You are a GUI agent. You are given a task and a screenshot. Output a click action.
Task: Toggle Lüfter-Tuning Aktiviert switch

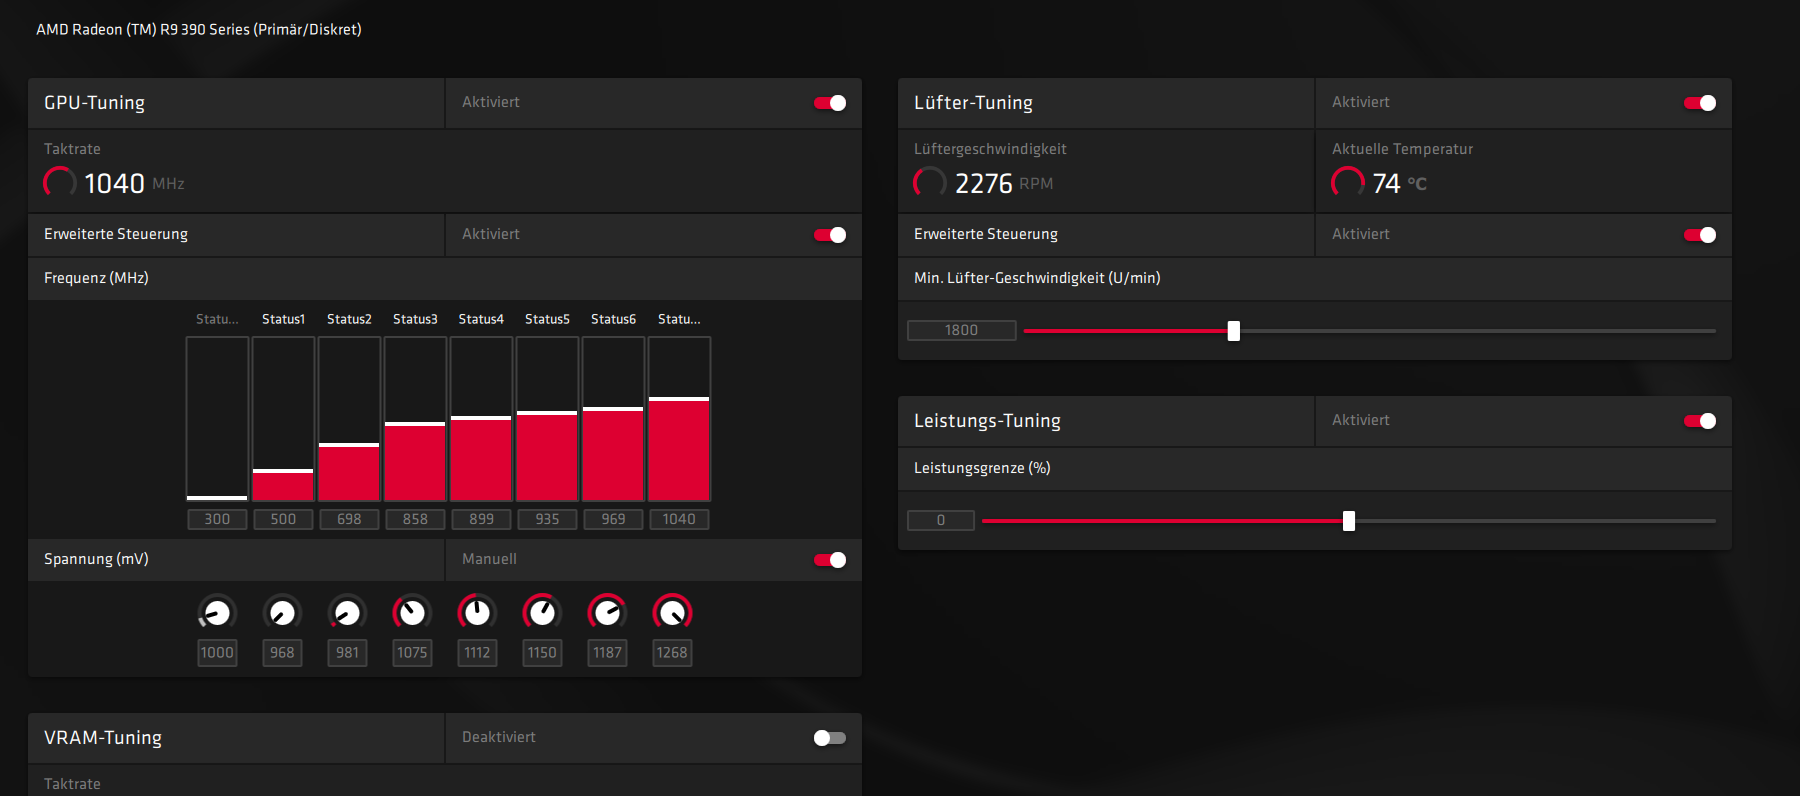[1700, 103]
